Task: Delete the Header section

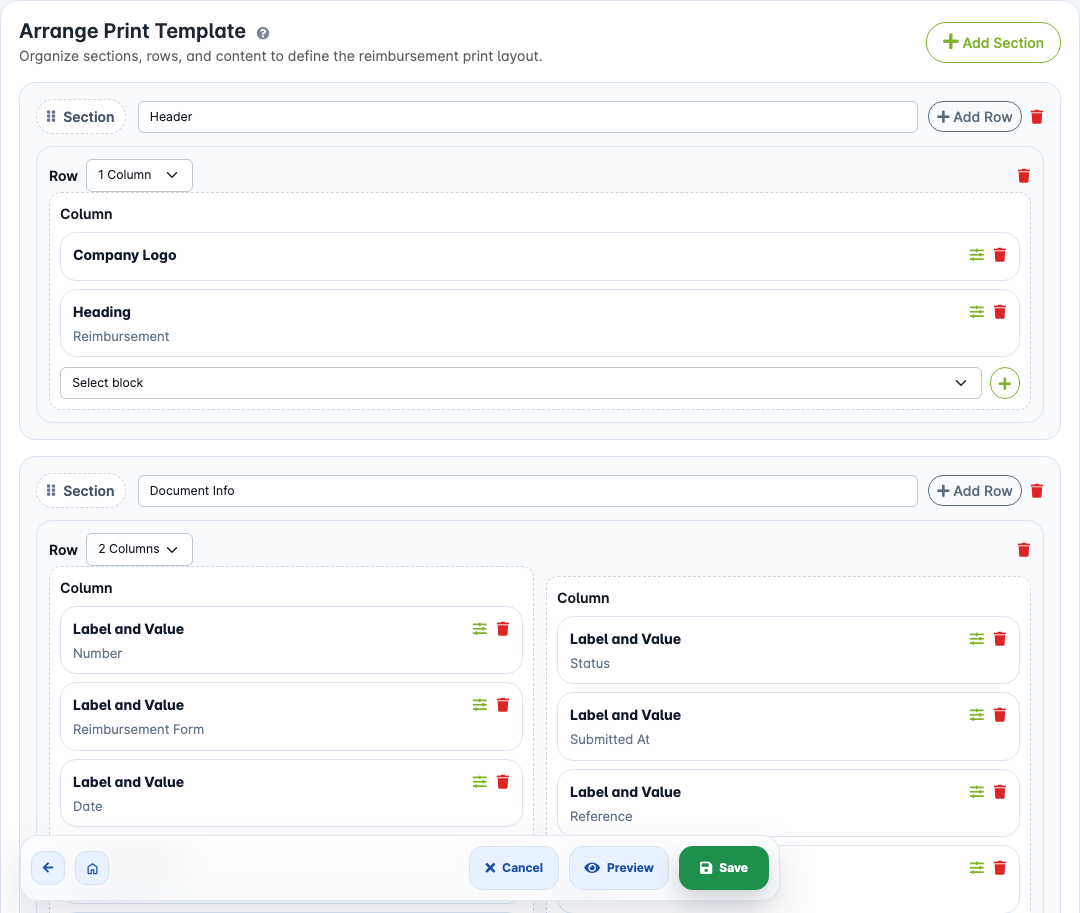Action: tap(1037, 117)
